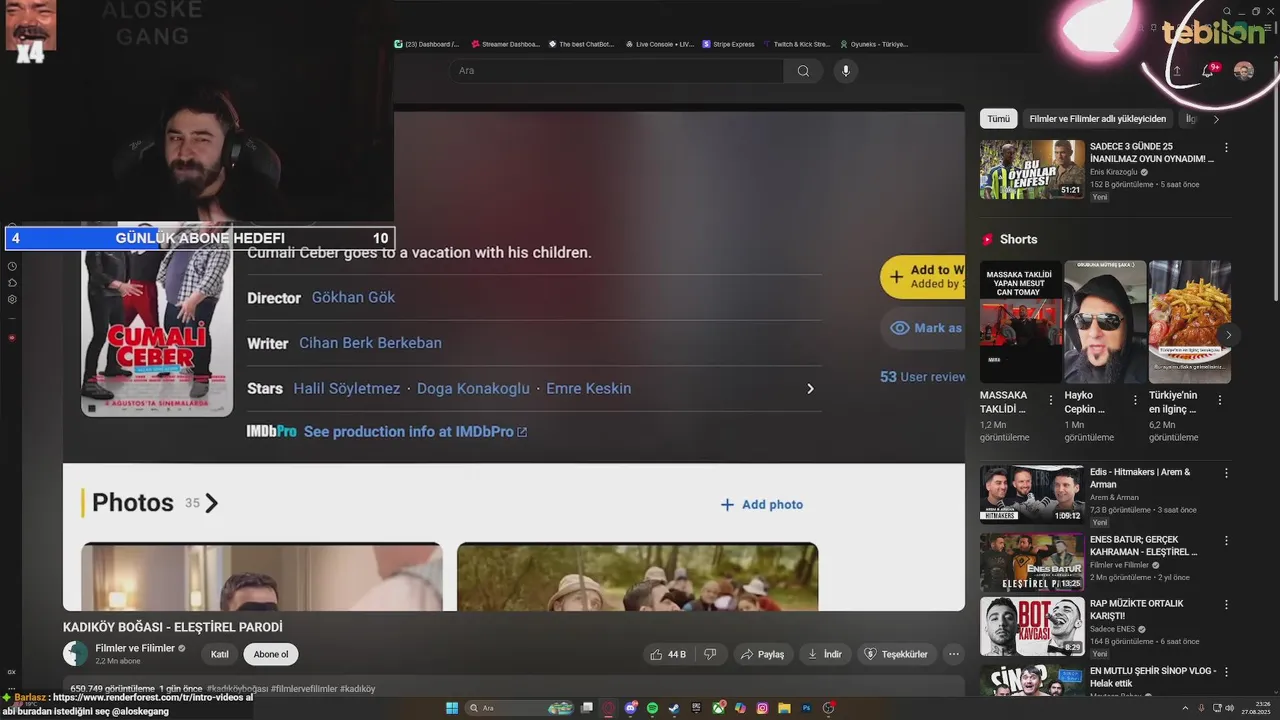
Task: Switch to Stripe Express browser tab
Action: [729, 44]
